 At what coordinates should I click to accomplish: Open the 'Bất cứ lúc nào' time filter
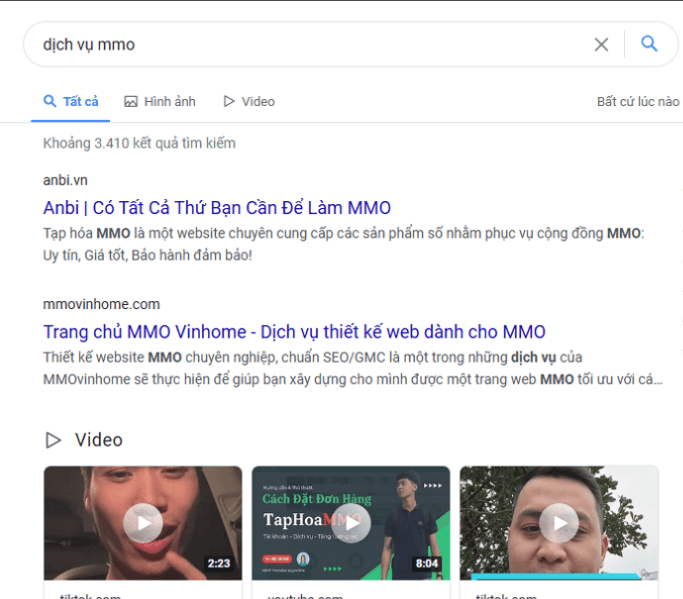(x=638, y=102)
